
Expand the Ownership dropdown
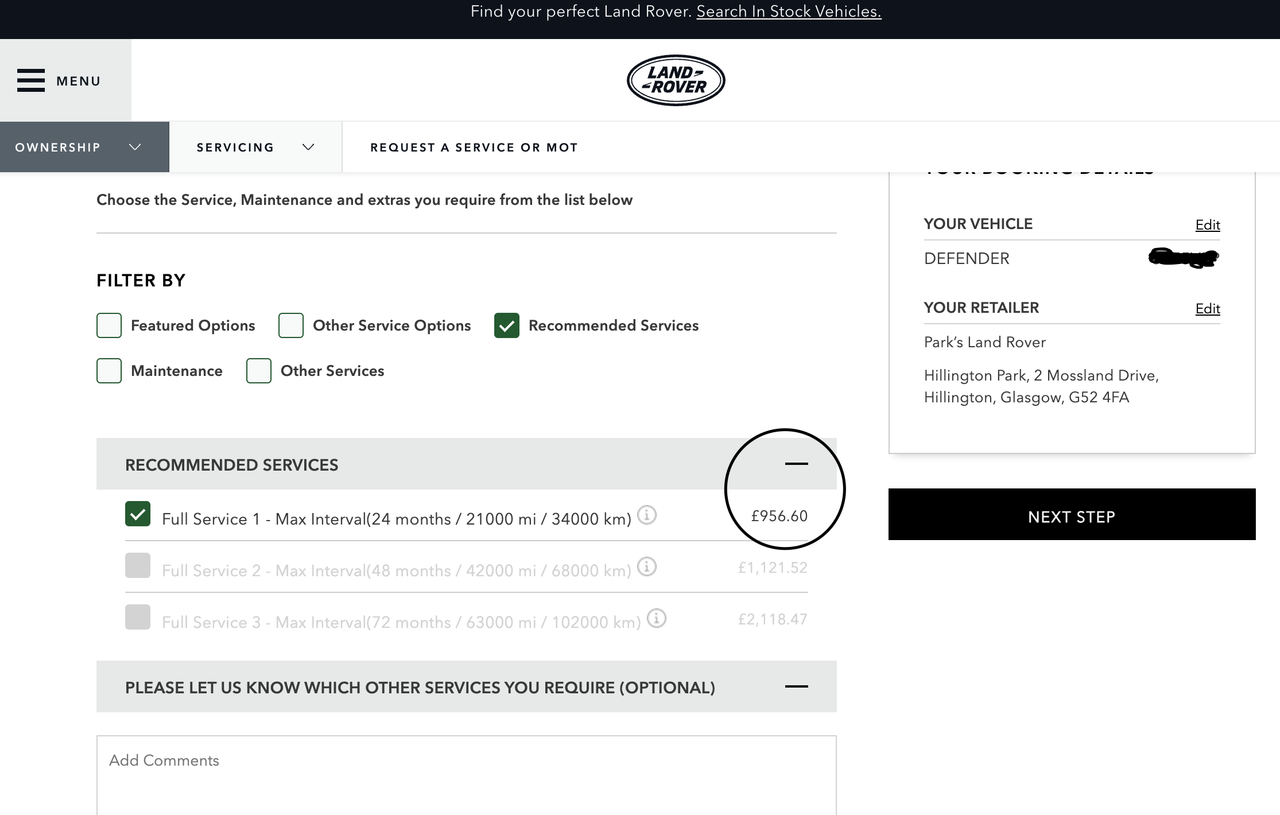pyautogui.click(x=84, y=147)
